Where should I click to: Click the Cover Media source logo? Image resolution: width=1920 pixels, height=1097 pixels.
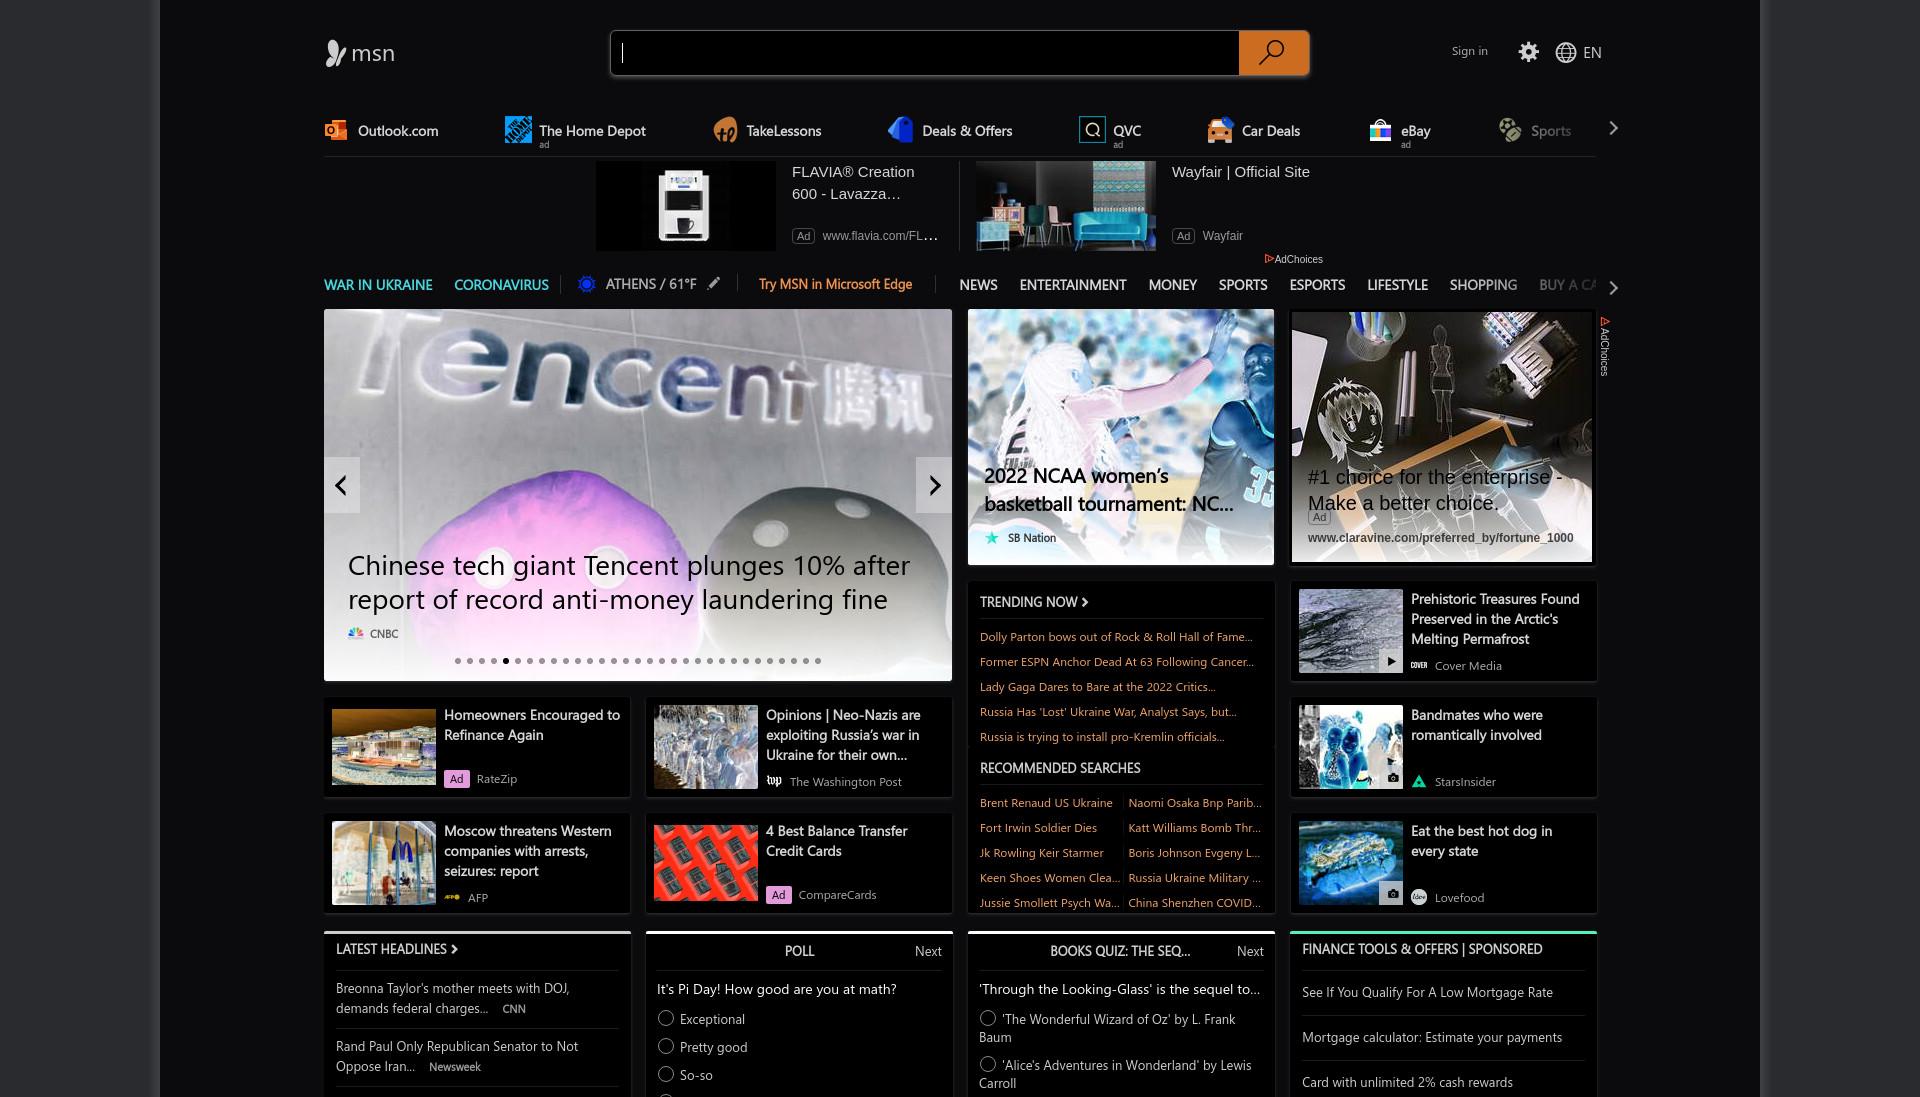tap(1419, 666)
